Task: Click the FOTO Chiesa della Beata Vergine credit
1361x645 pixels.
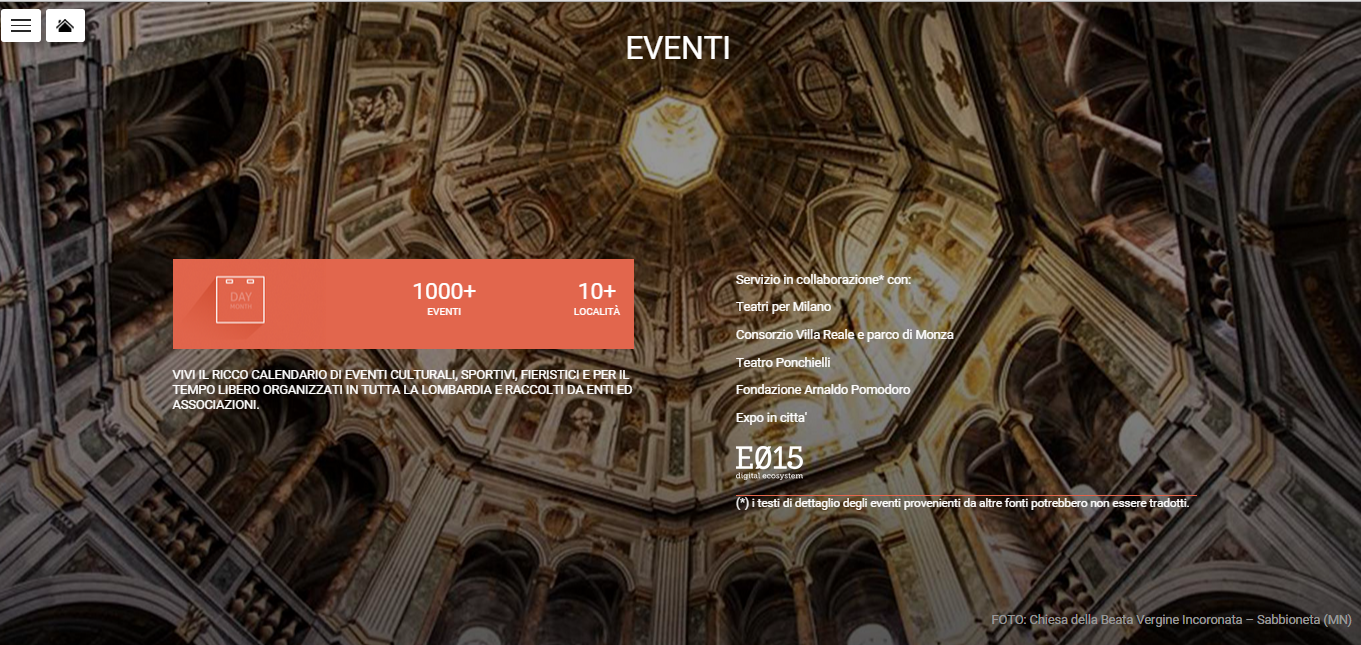Action: tap(1171, 620)
